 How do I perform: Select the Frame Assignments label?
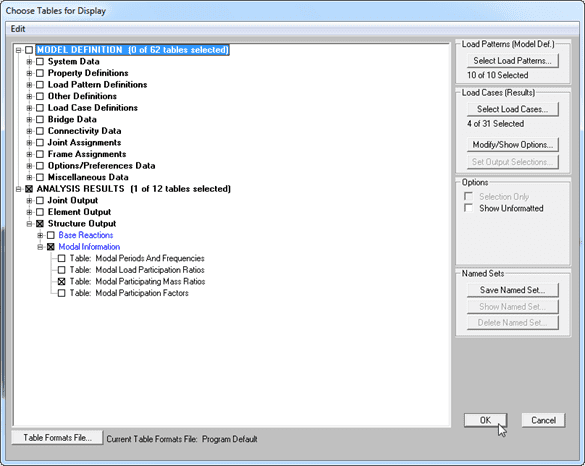87,154
